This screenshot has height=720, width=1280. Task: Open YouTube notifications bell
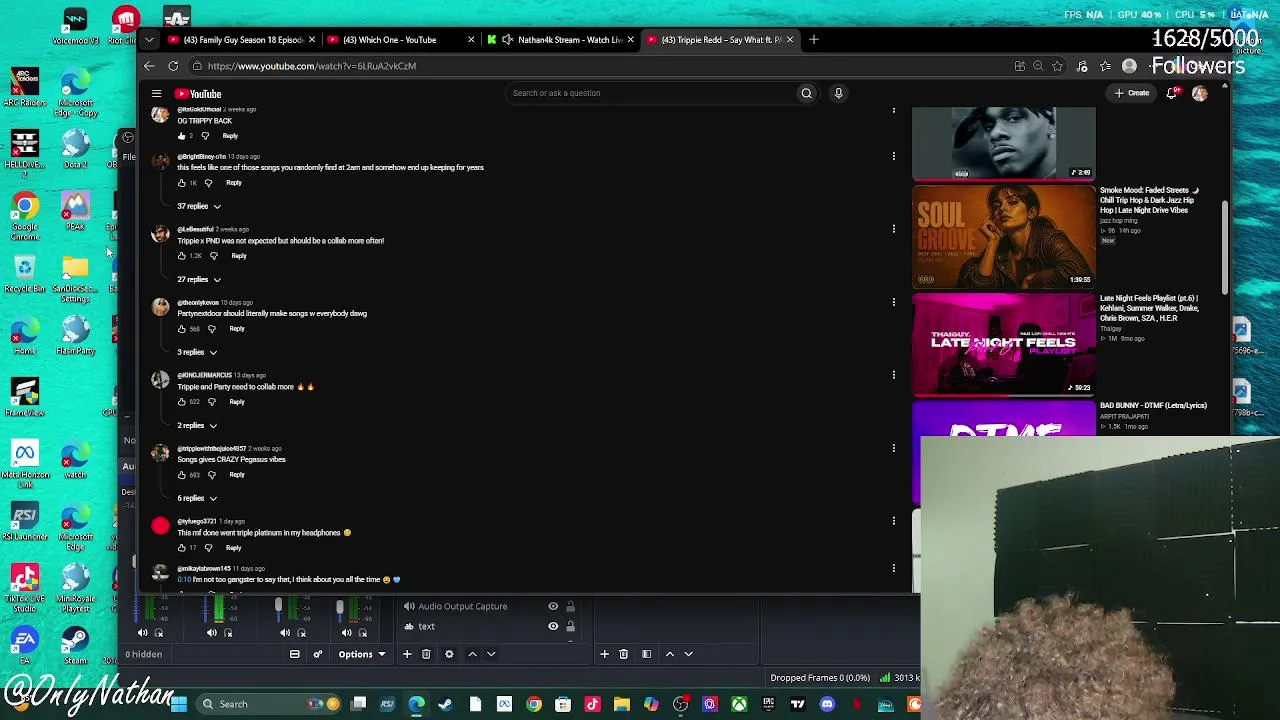1172,93
